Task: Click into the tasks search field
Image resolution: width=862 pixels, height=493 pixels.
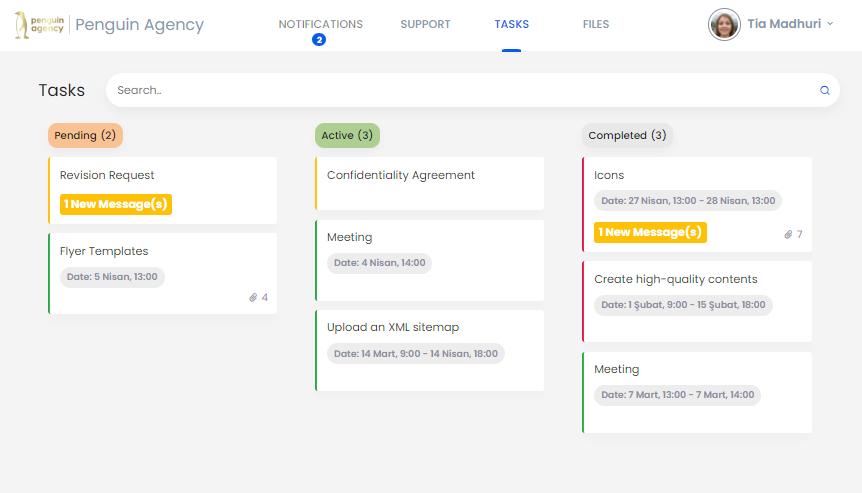Action: tap(460, 90)
